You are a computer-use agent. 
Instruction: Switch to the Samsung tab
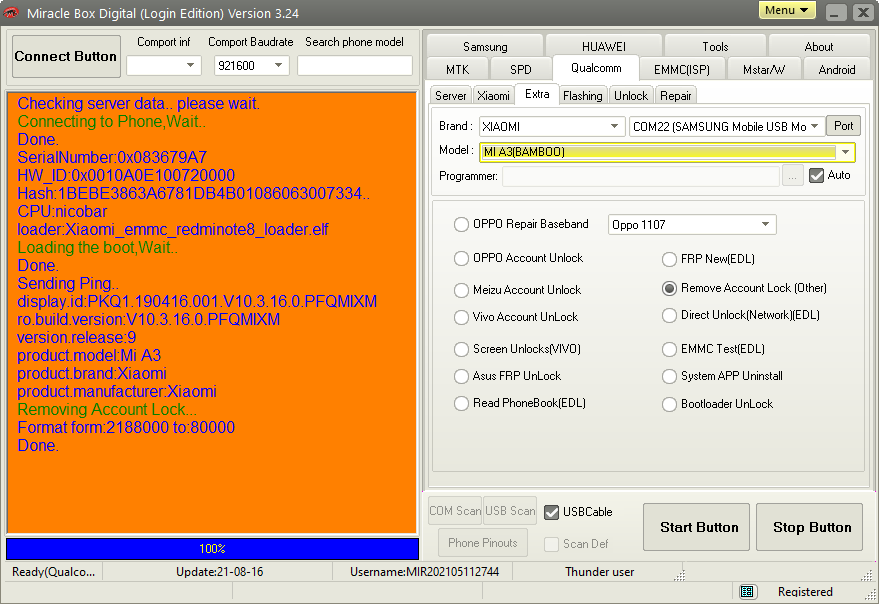[485, 47]
